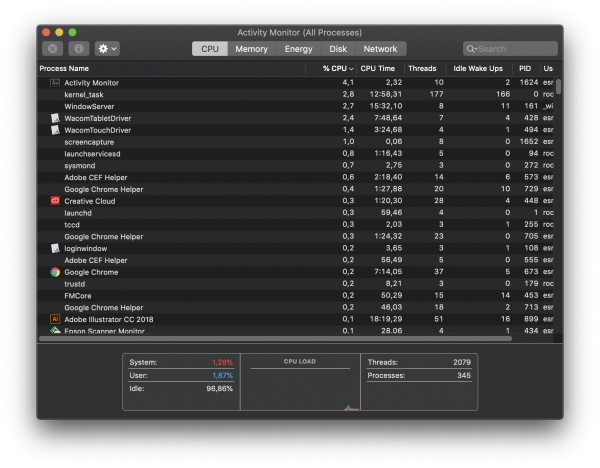Select Google Chrome Helper with PID 729
600x468 pixels.
pyautogui.click(x=295, y=189)
